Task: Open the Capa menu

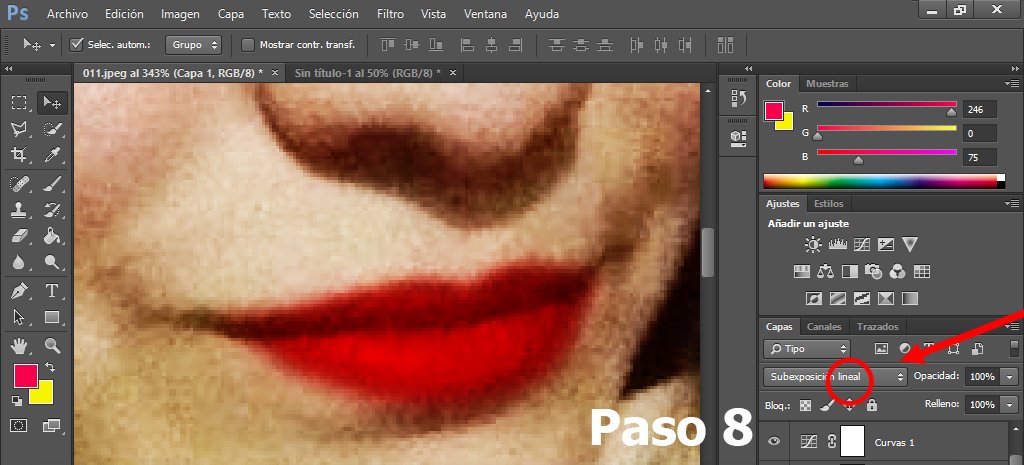Action: pos(231,14)
